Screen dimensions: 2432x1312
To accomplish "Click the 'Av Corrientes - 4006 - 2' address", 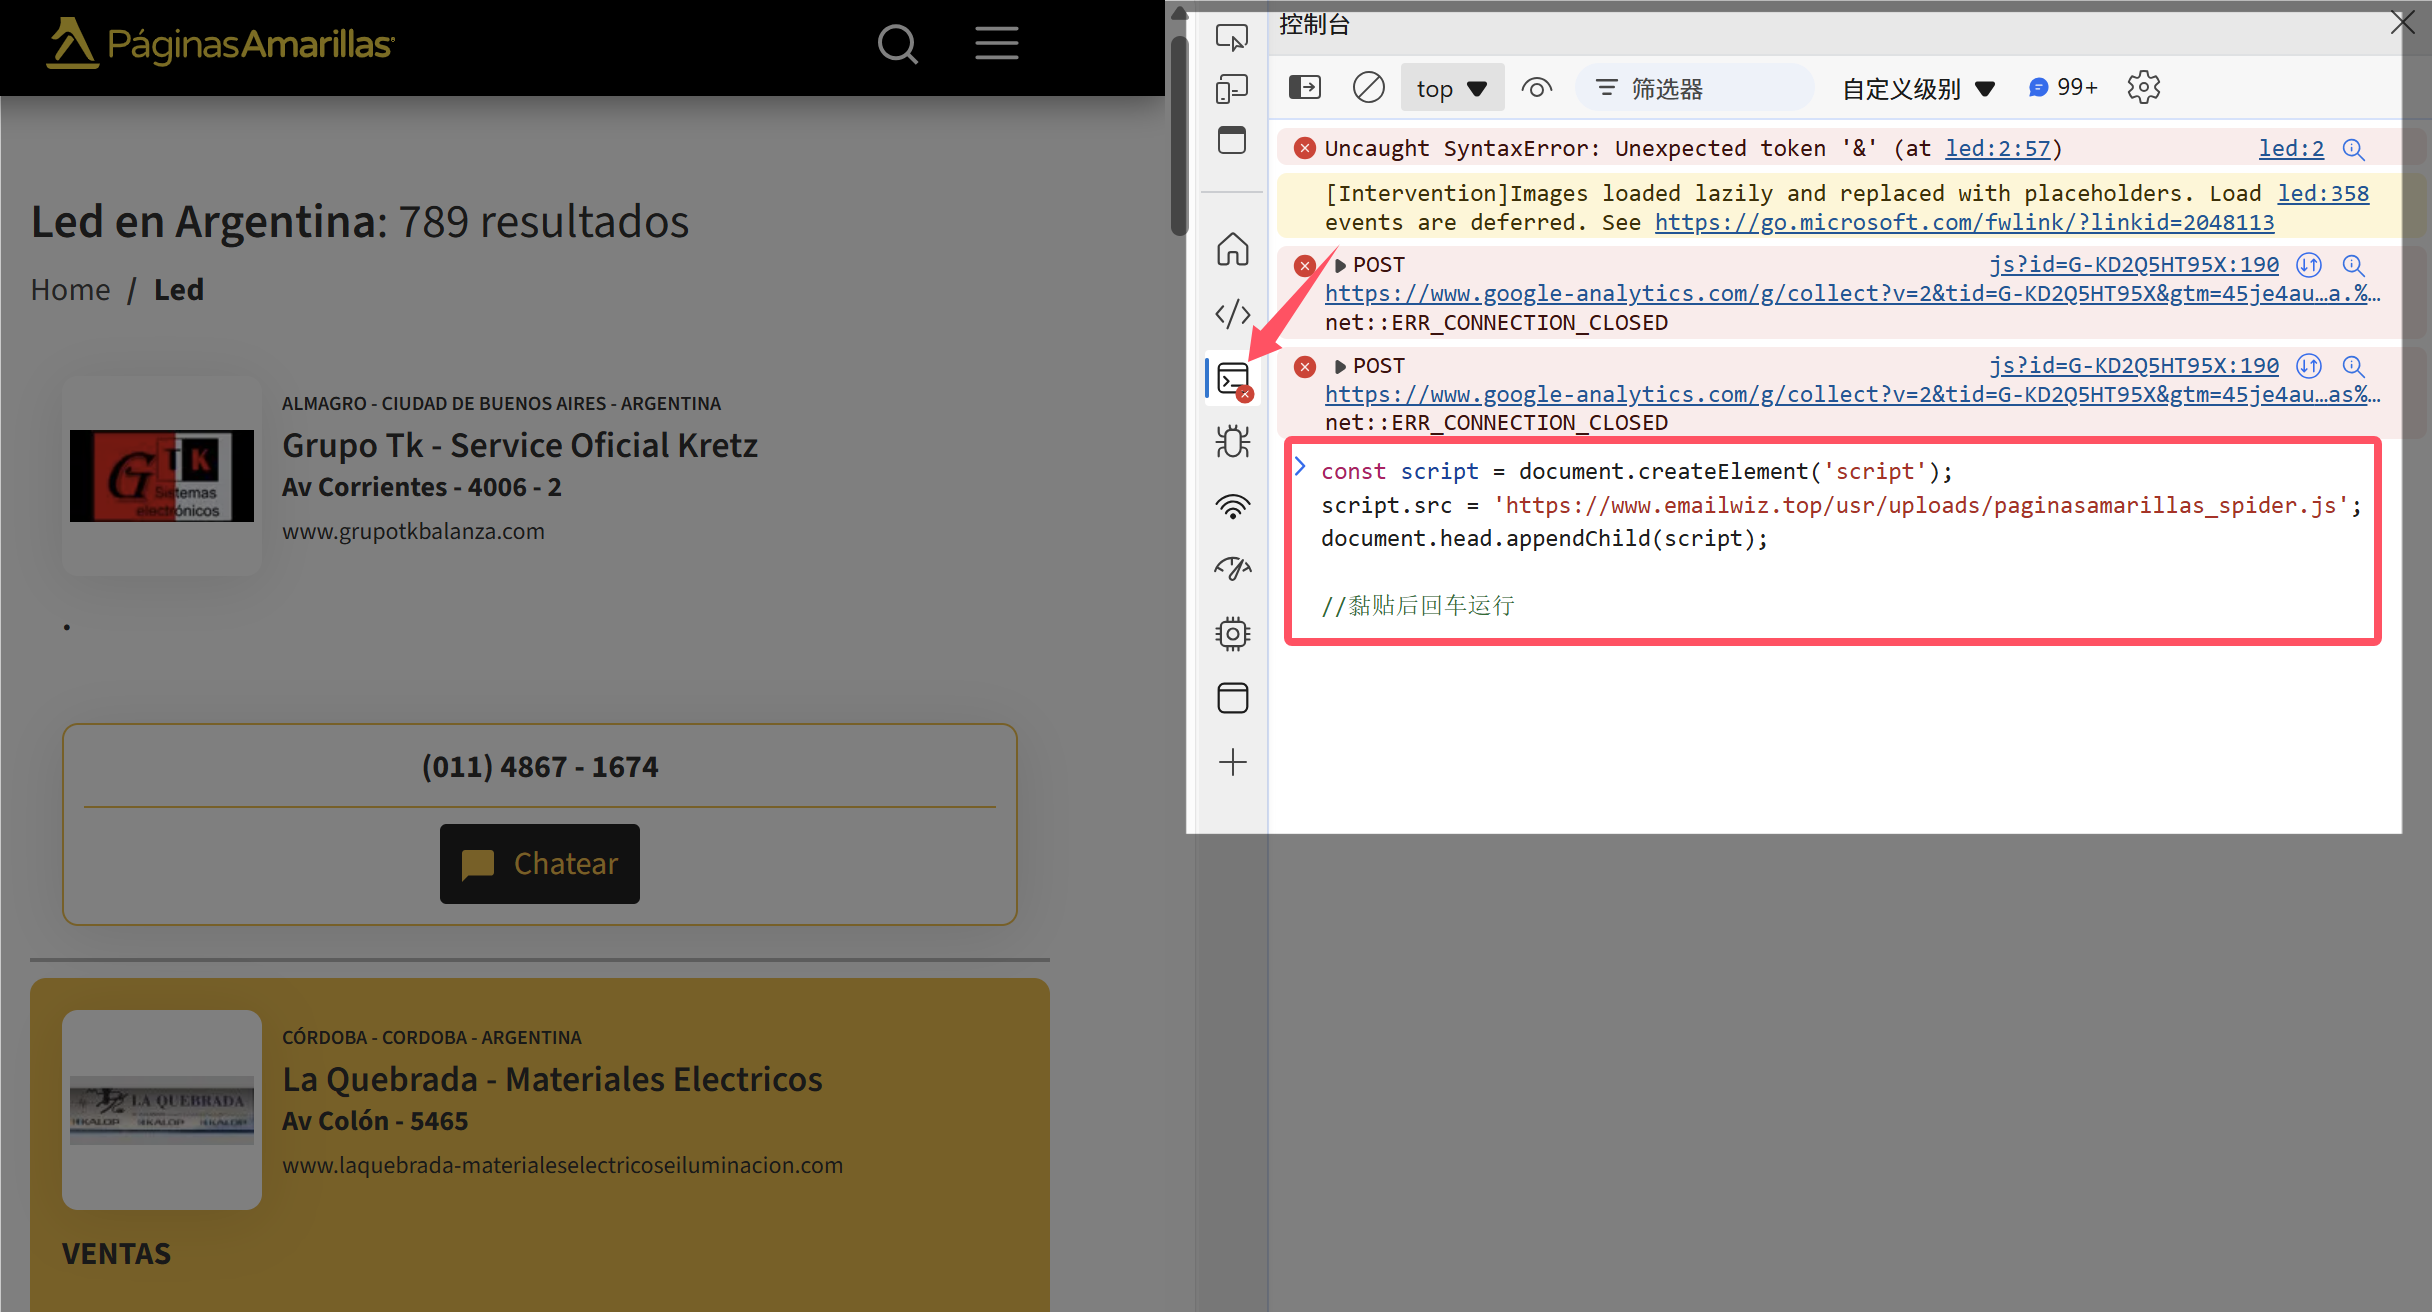I will (422, 487).
